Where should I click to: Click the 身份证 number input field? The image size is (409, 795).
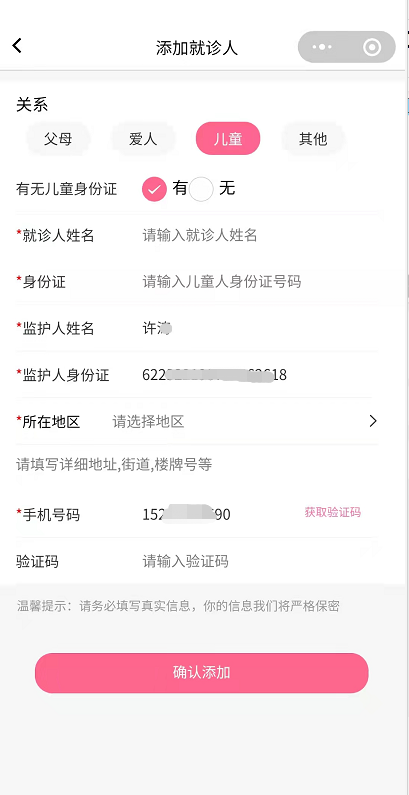point(258,282)
